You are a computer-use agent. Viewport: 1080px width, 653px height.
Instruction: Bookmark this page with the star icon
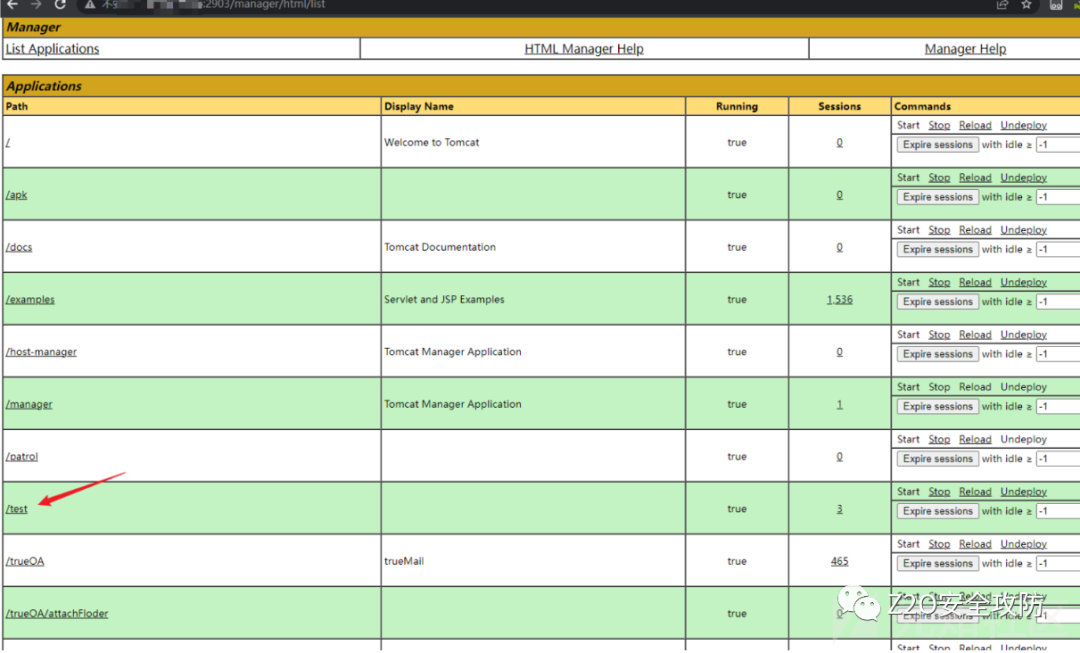(1027, 4)
